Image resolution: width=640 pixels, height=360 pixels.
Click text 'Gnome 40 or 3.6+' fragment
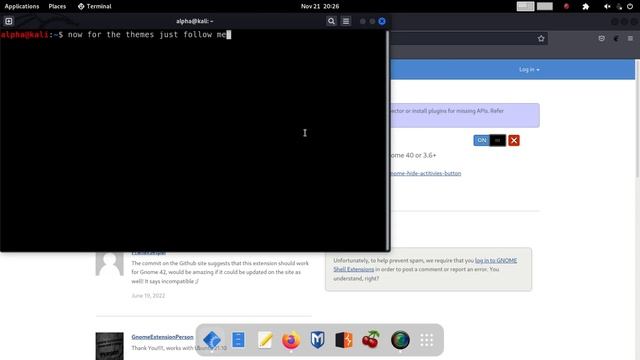click(413, 155)
